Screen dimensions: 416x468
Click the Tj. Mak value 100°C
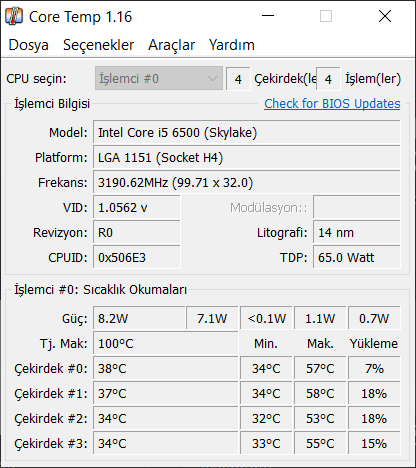166,343
